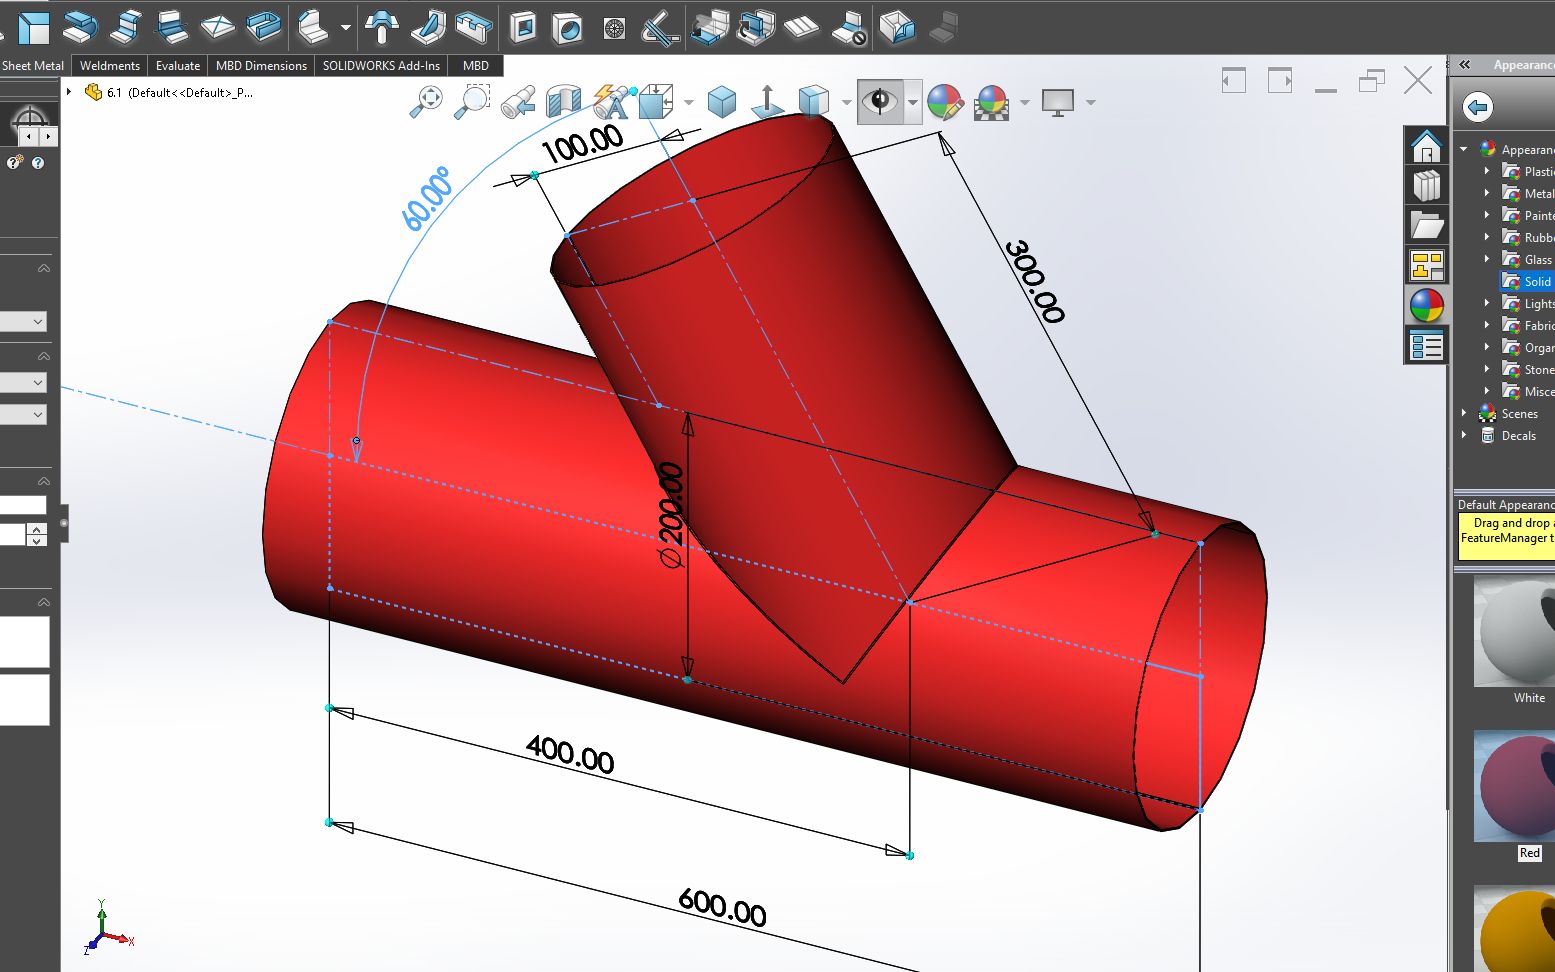Open the Hide/Show Items dropdown arrow
Screen dimensions: 1555x972
pos(911,101)
